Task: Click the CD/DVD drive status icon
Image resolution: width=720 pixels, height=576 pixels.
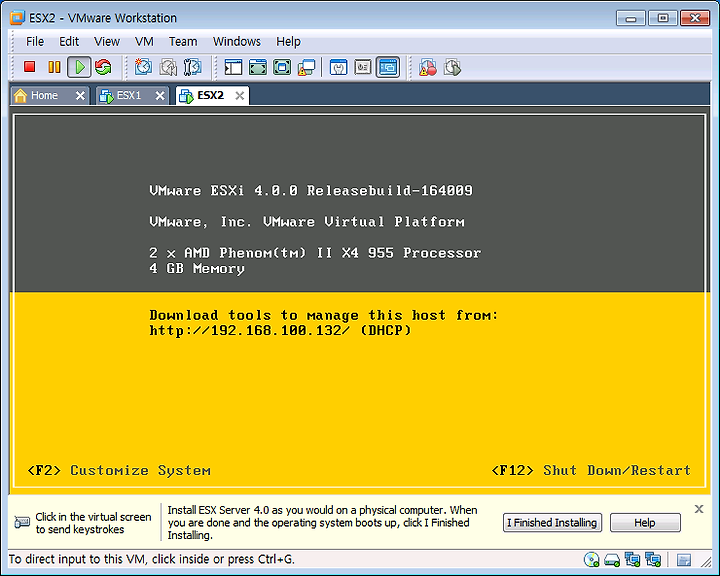Action: coord(591,559)
